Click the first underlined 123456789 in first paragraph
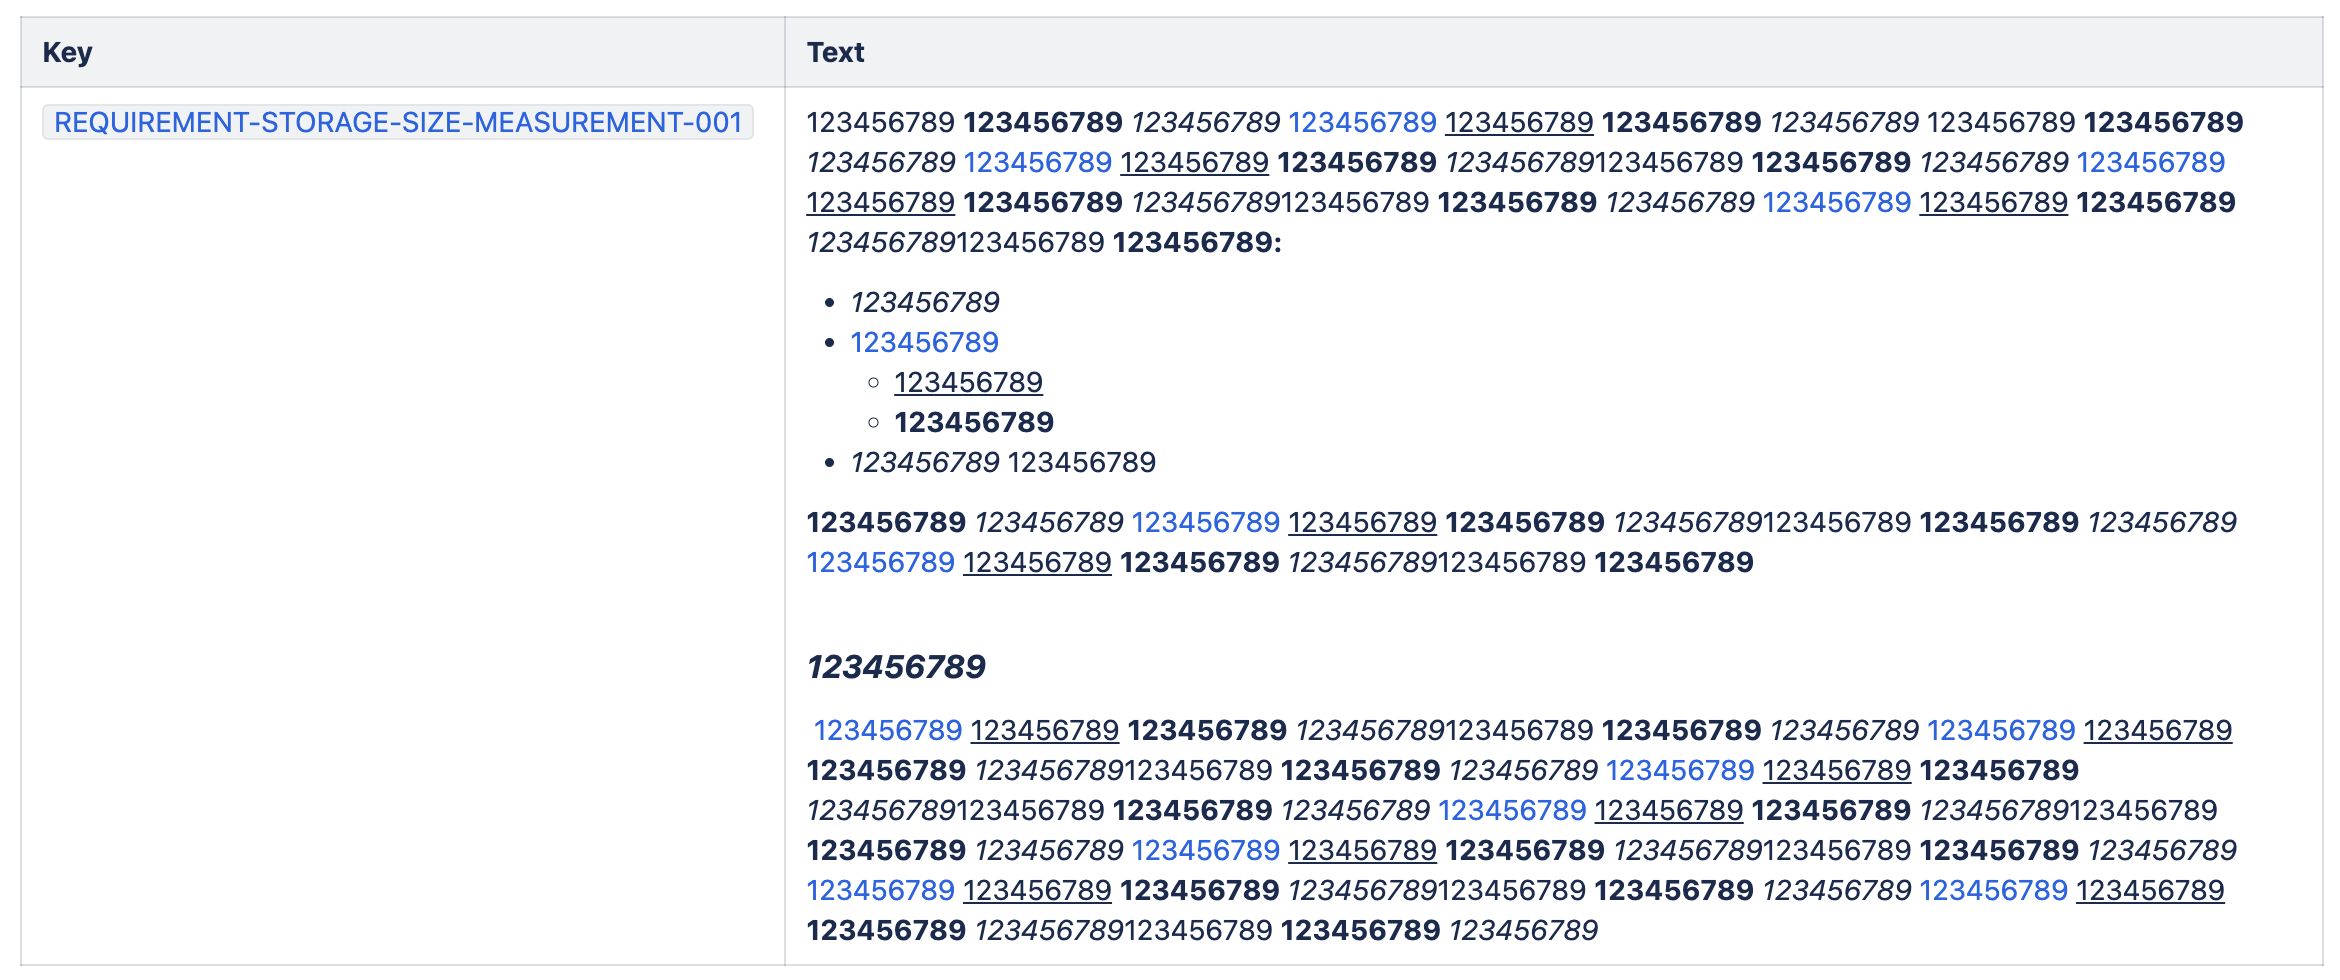The image size is (2340, 980). click(1518, 122)
